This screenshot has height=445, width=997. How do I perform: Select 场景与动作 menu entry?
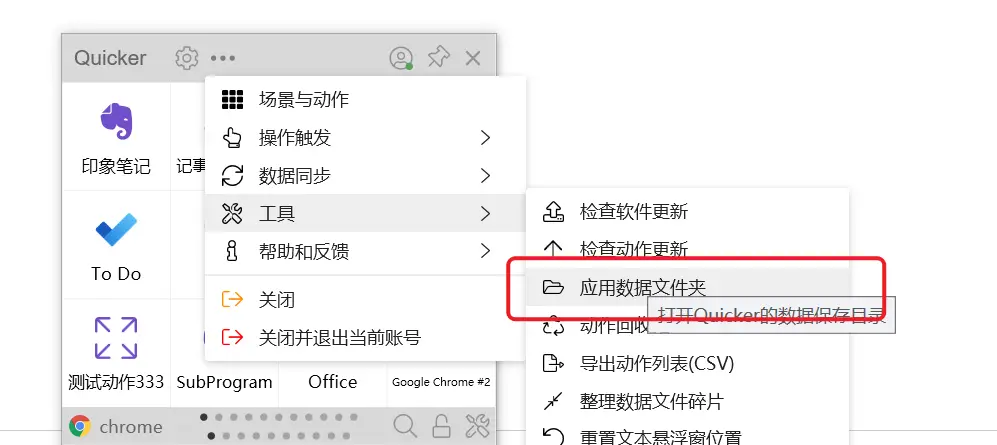coord(365,99)
